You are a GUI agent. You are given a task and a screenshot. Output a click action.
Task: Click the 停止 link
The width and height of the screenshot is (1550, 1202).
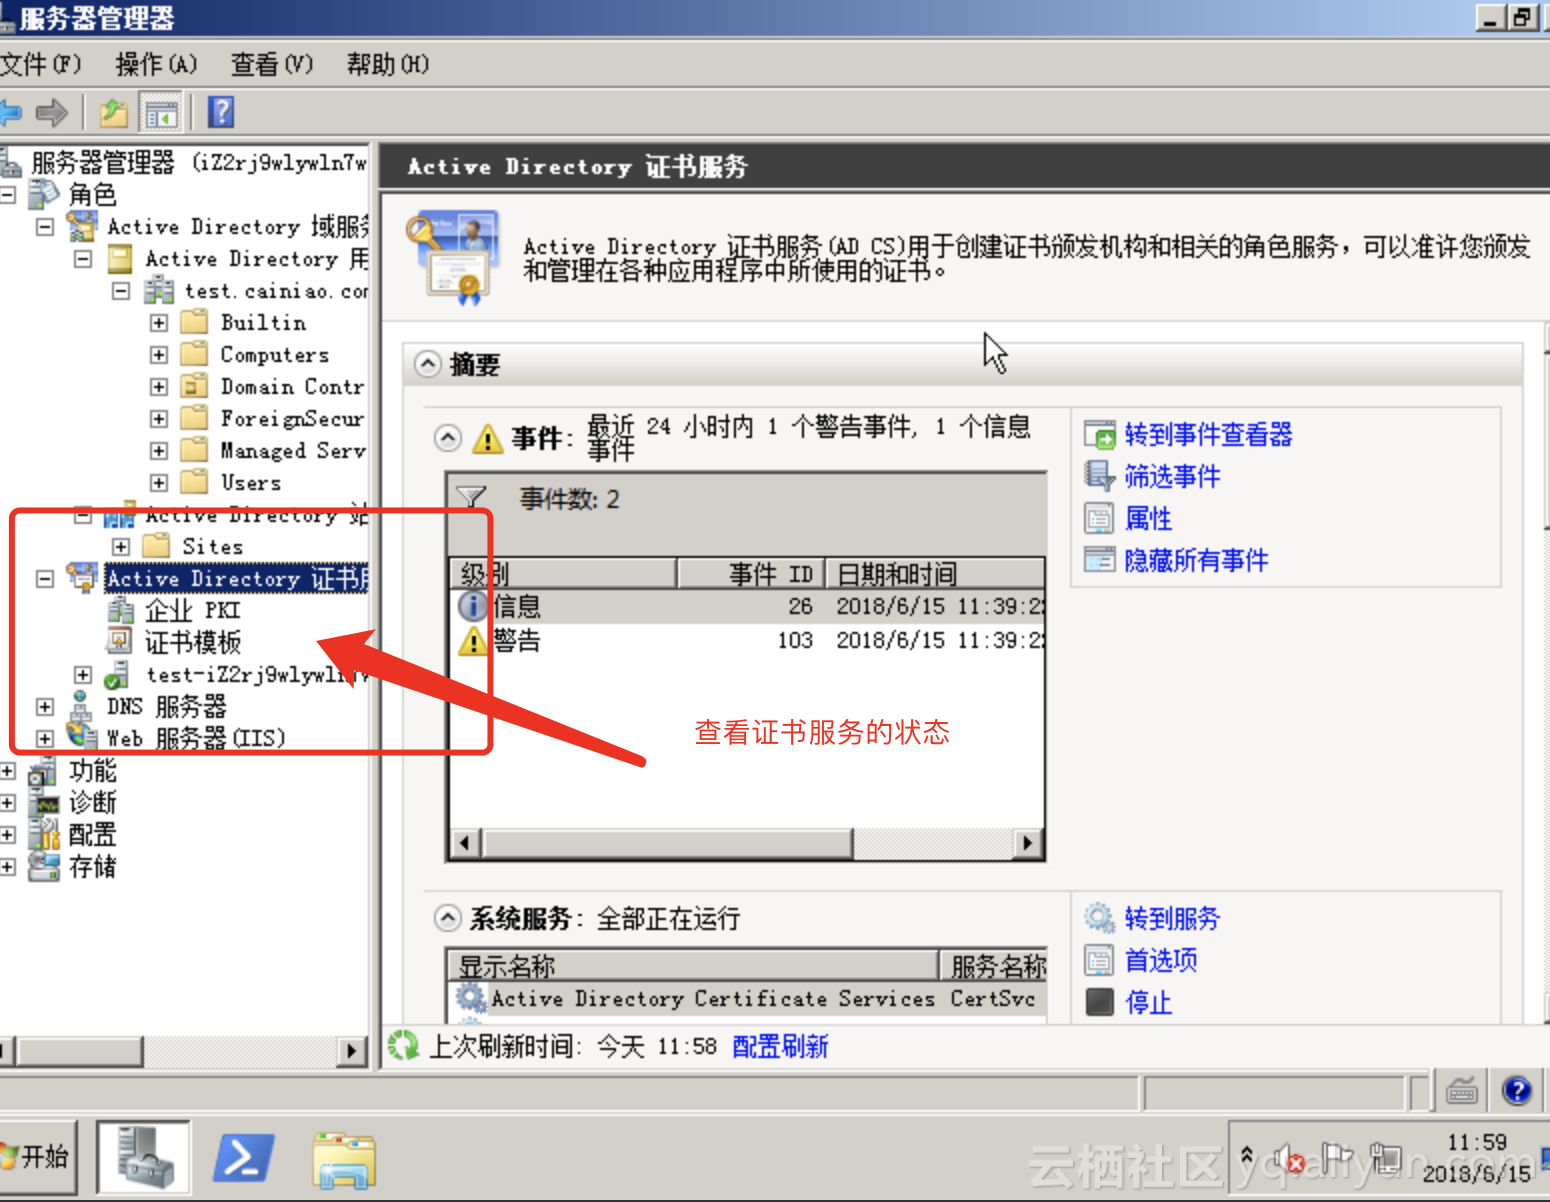click(x=1148, y=1002)
